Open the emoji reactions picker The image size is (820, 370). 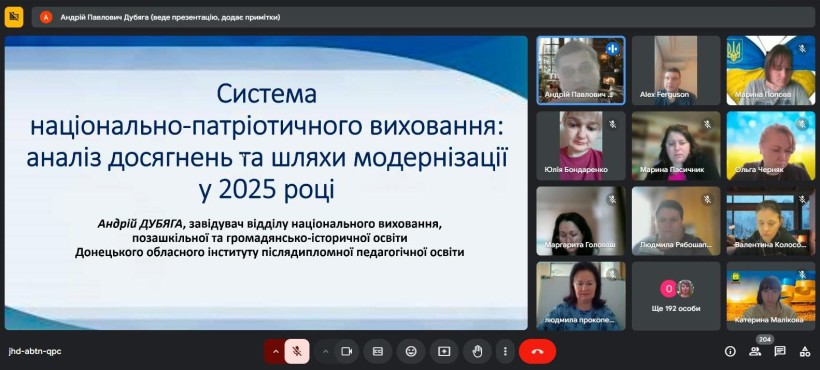pyautogui.click(x=411, y=352)
